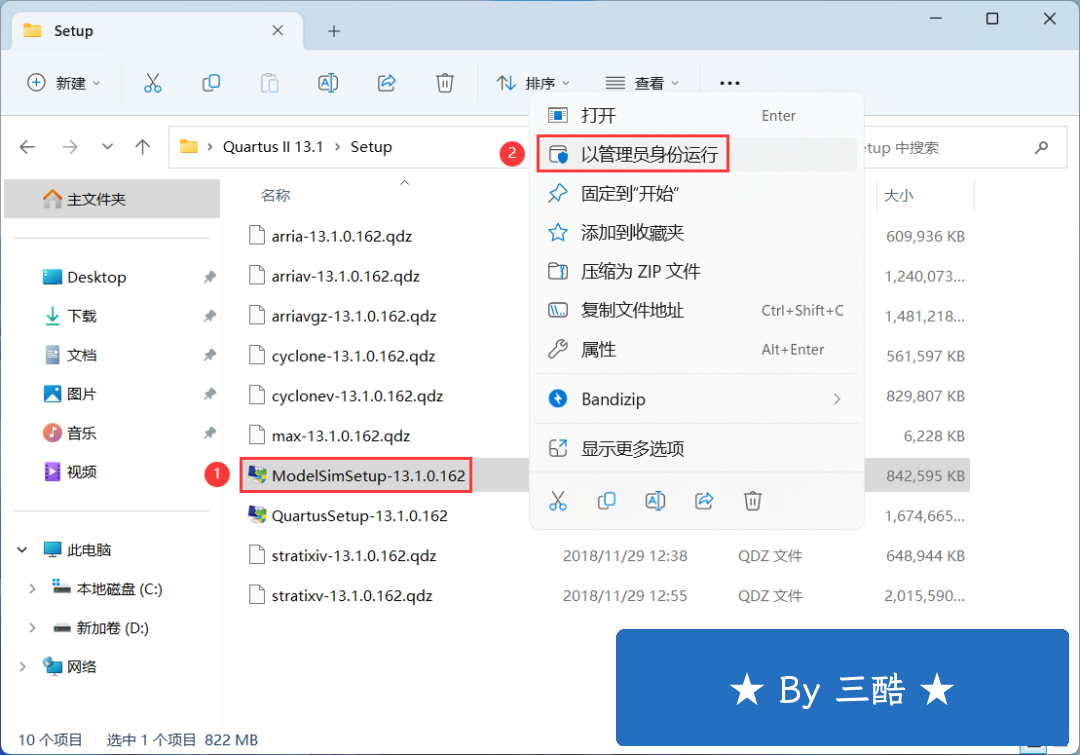Choose 属性 in the context menu
Image resolution: width=1080 pixels, height=755 pixels.
pyautogui.click(x=598, y=350)
